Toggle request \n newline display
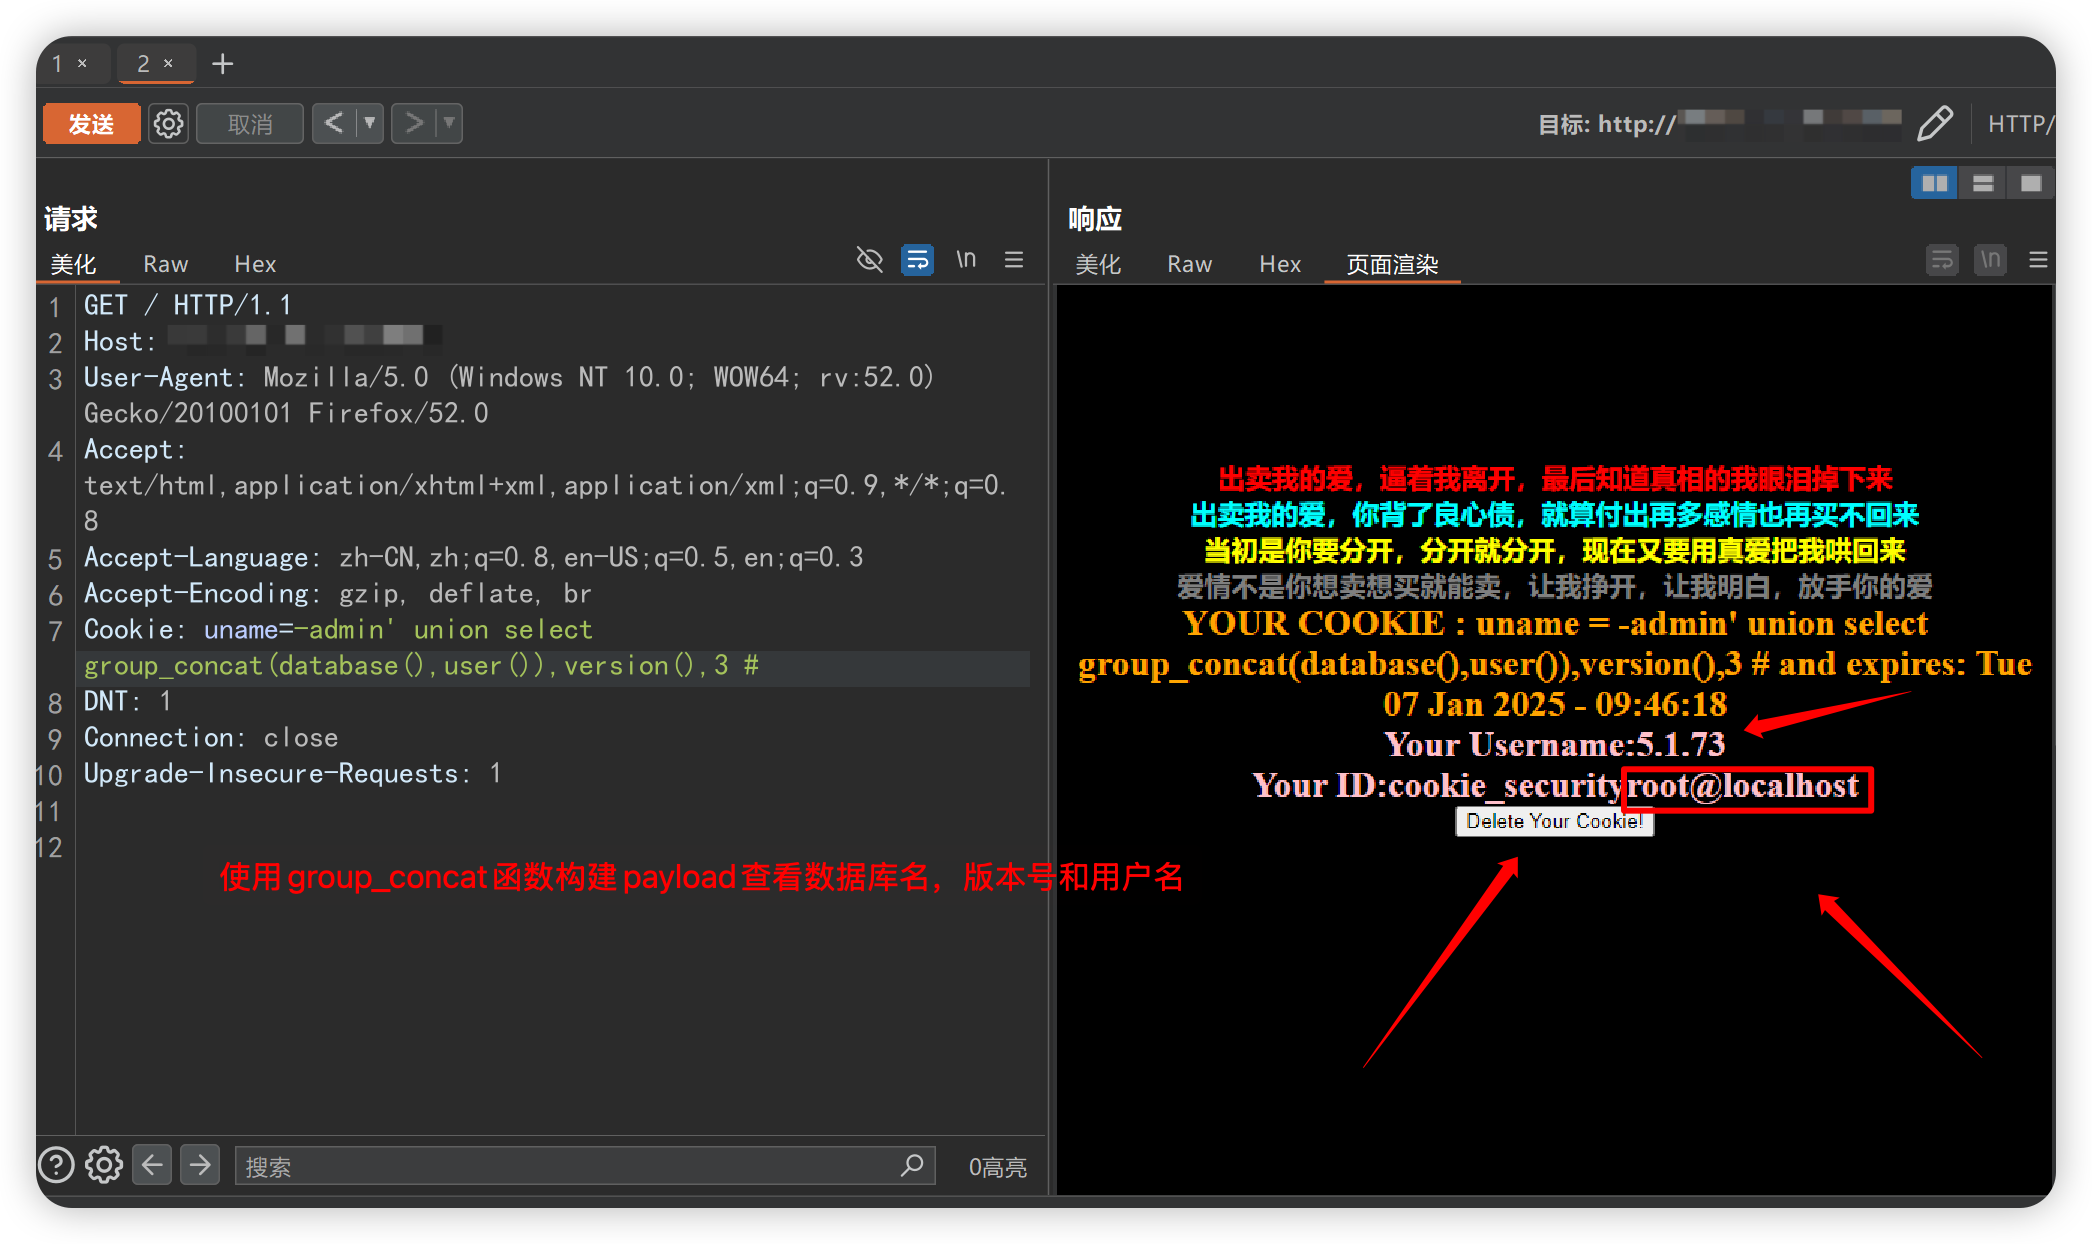 point(965,260)
